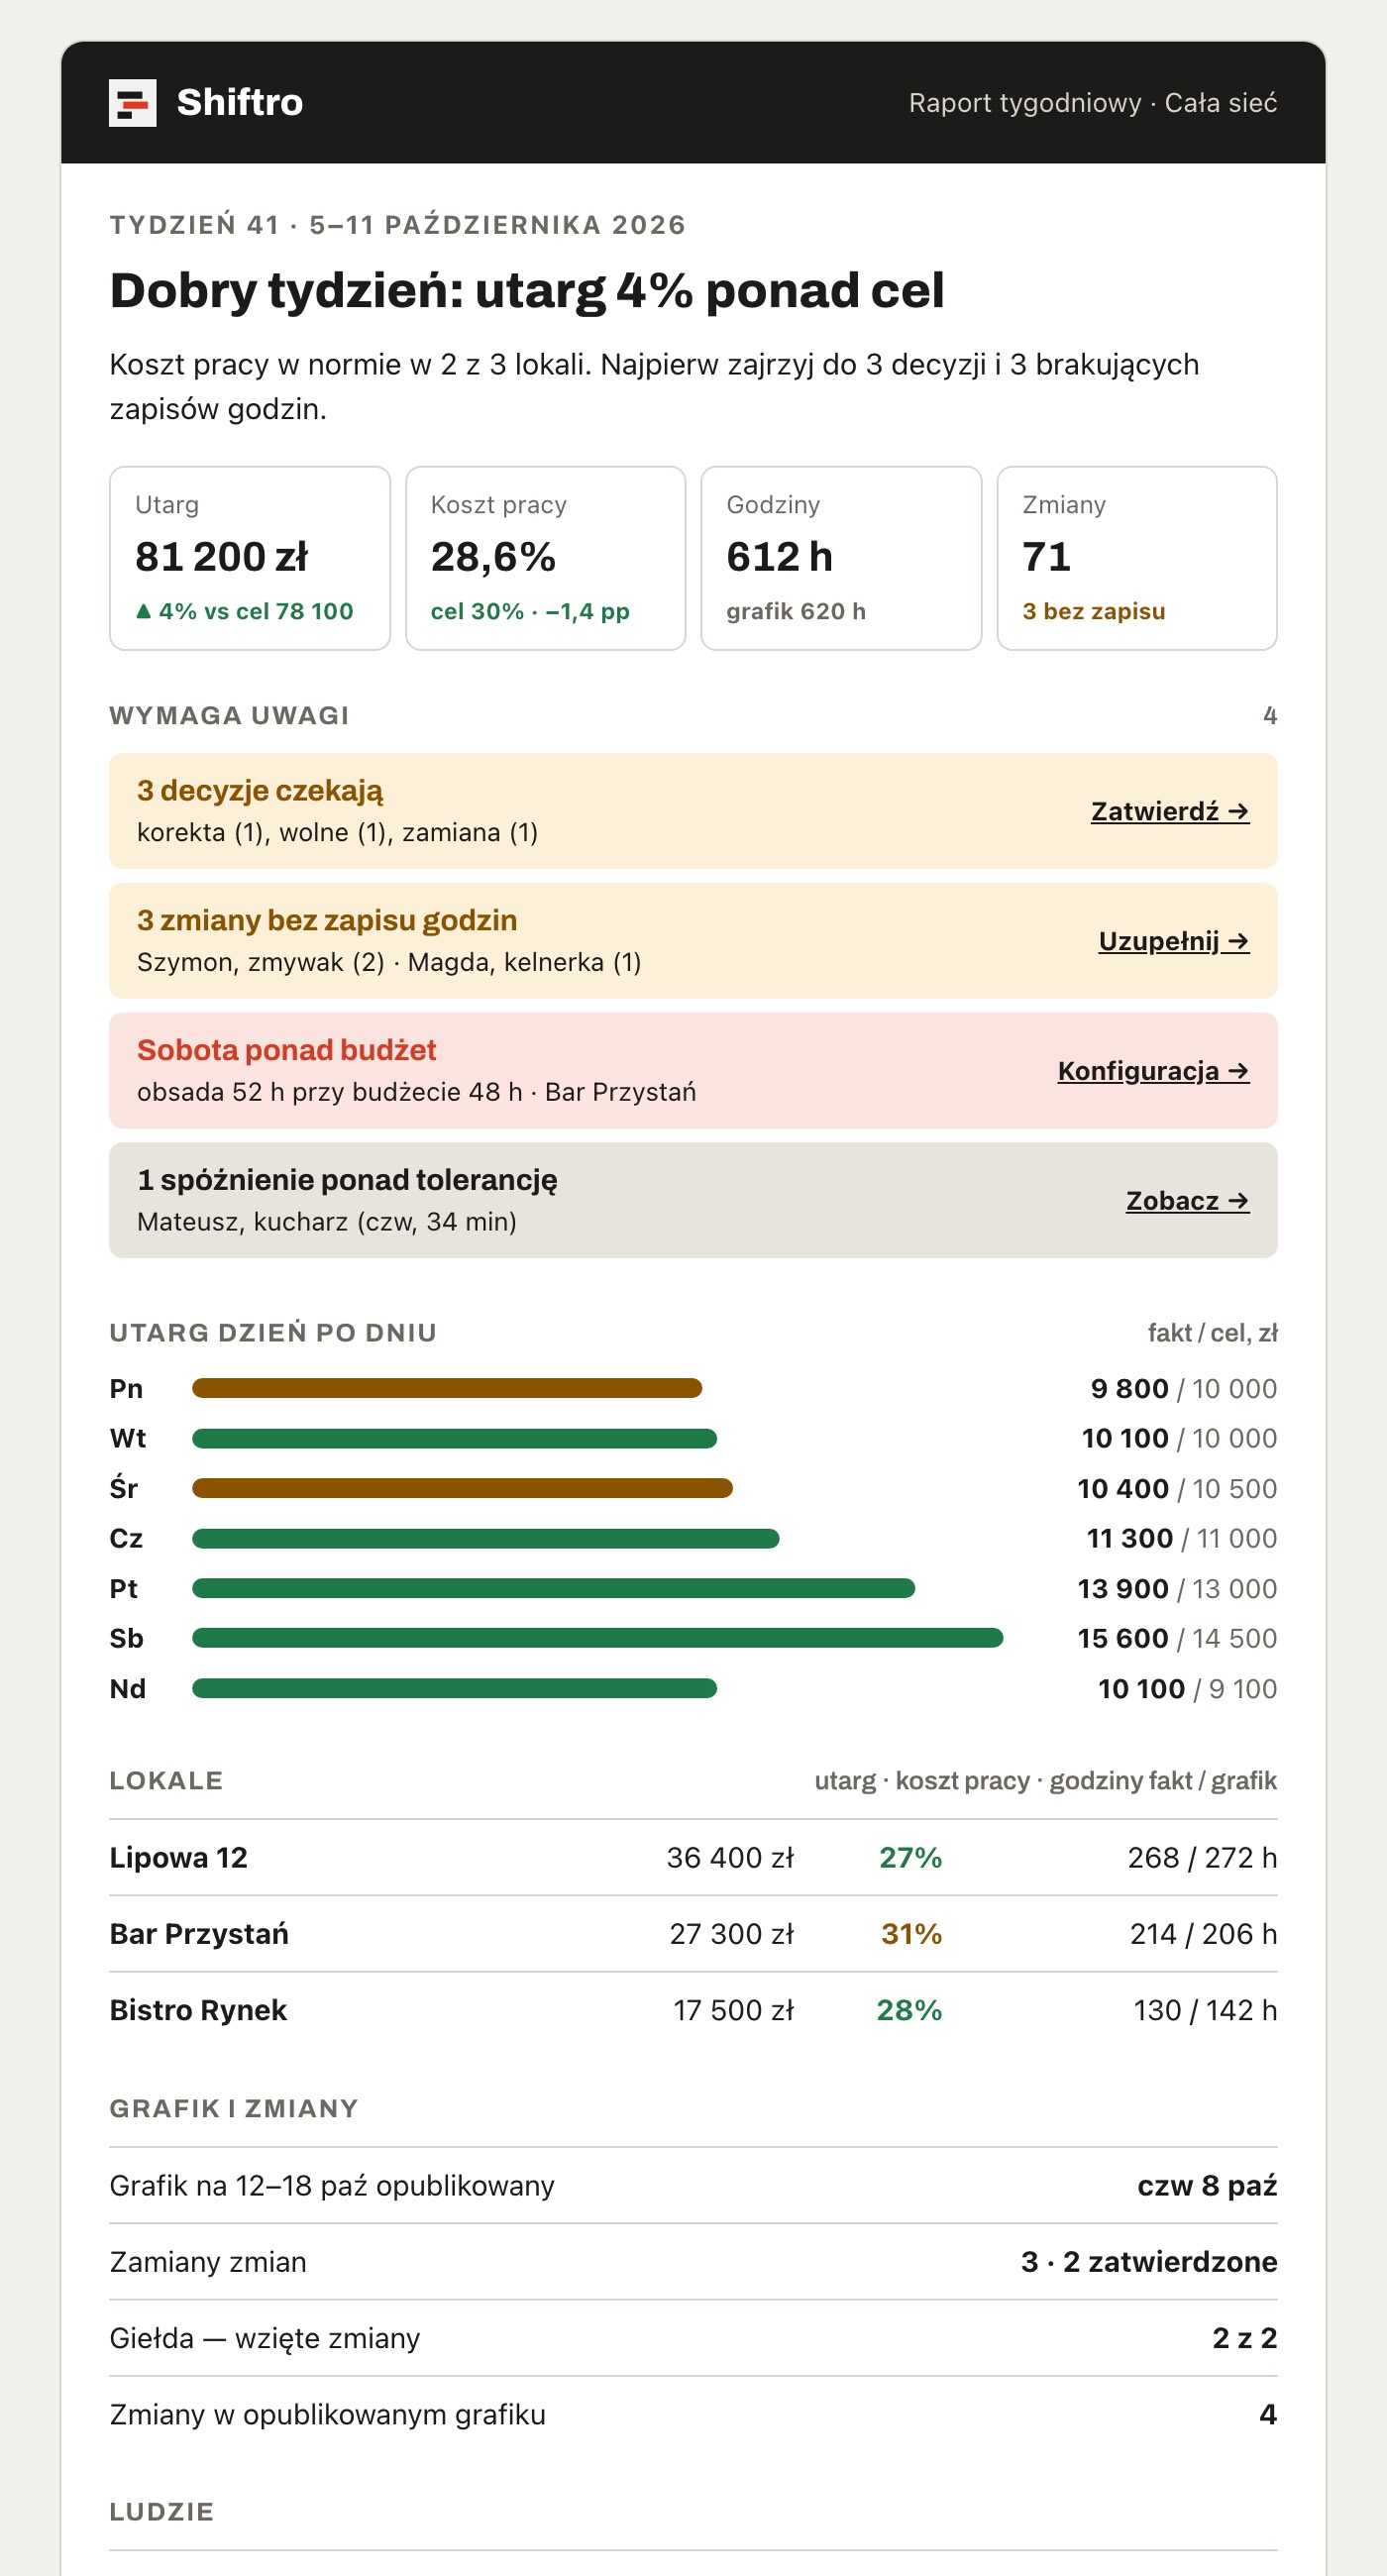Click the '36 400 zł' revenue for Lipowa 12

[730, 1857]
